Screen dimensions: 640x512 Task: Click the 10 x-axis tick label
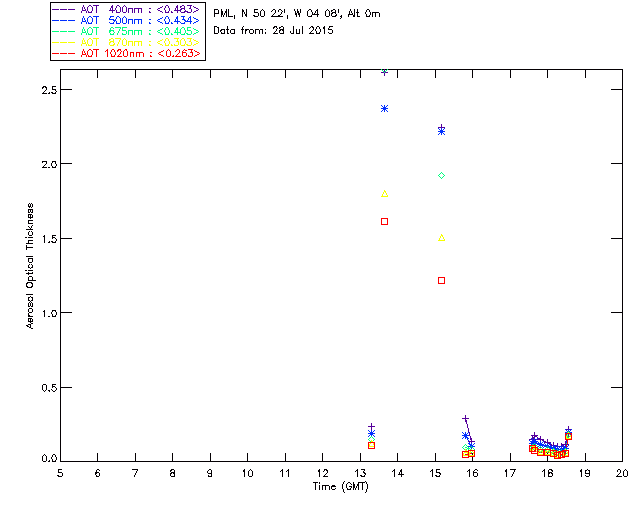click(x=247, y=474)
